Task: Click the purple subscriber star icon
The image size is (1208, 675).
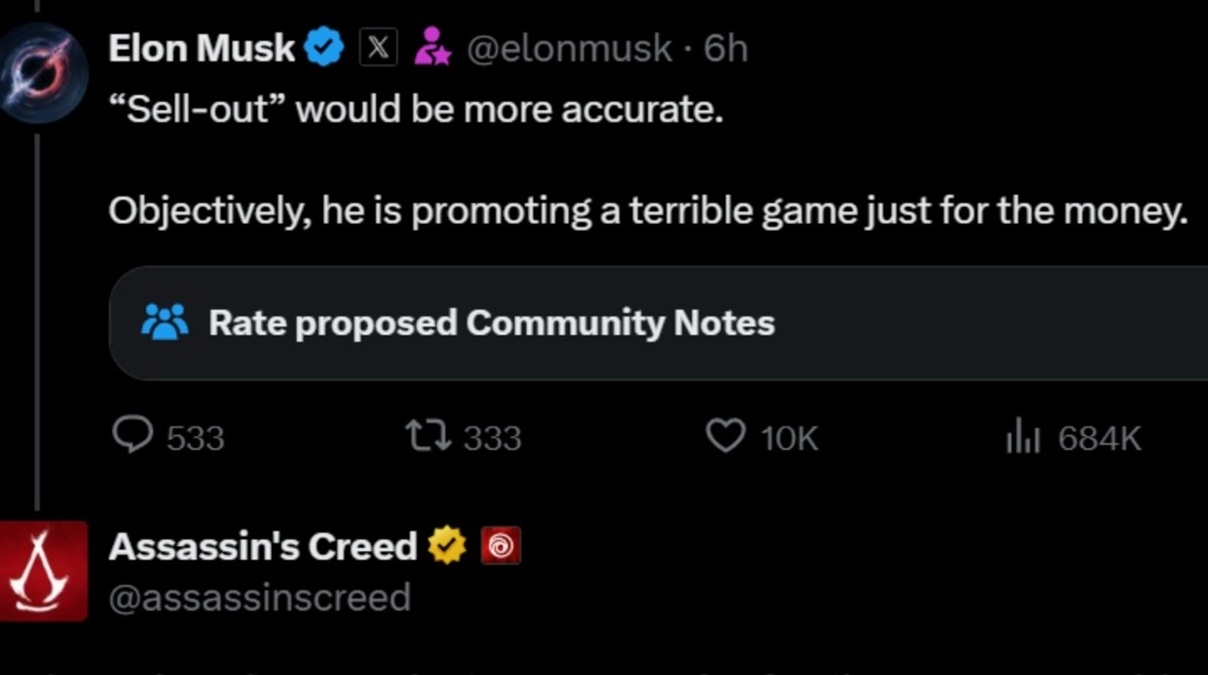Action: coord(433,48)
